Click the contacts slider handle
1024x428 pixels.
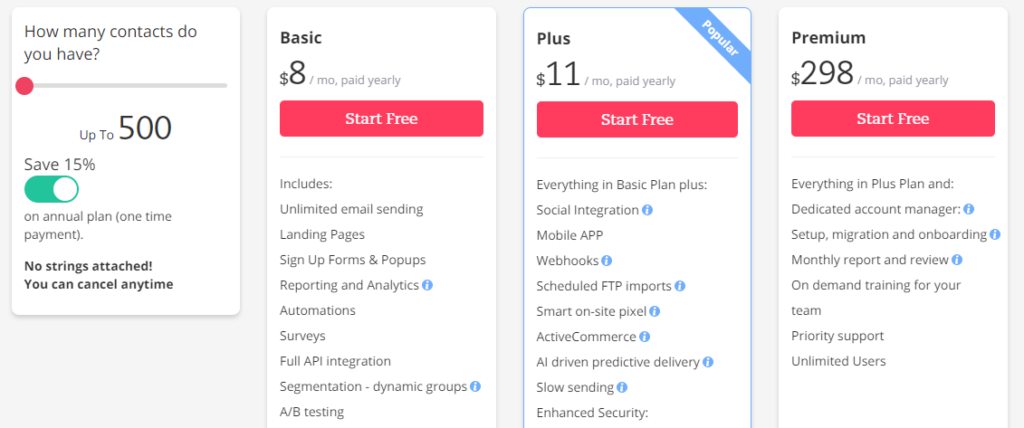(25, 86)
